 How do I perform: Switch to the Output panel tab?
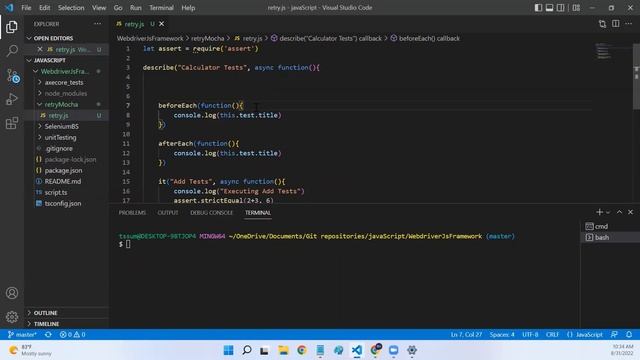pos(168,213)
